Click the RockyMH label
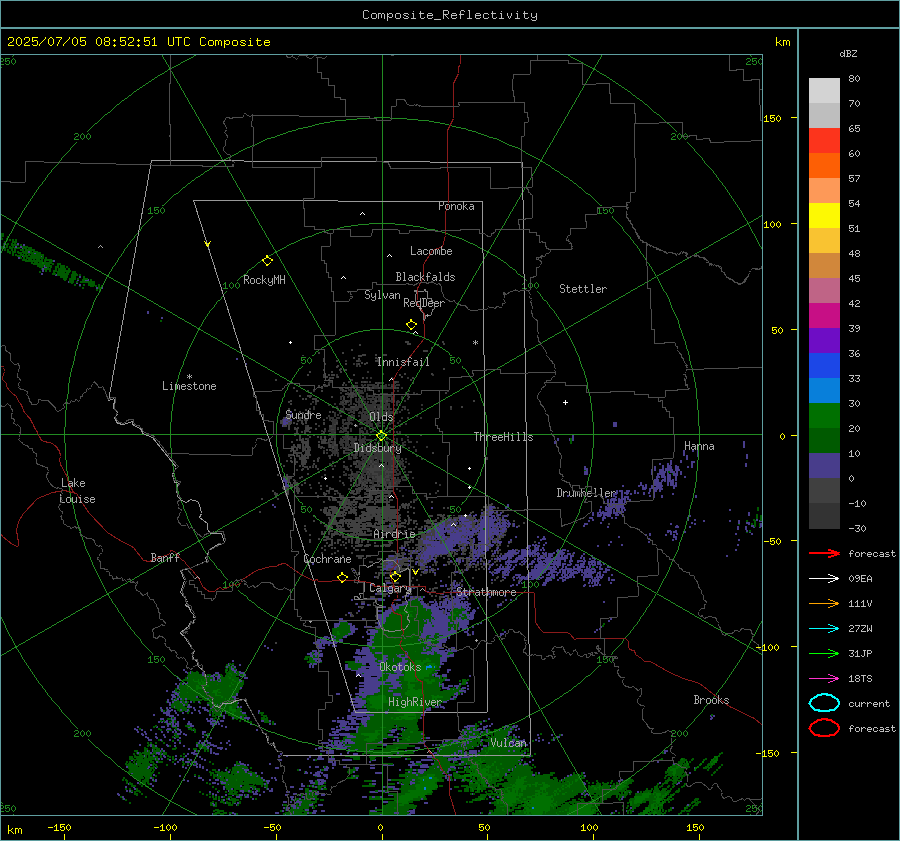The height and width of the screenshot is (841, 900). [x=264, y=280]
